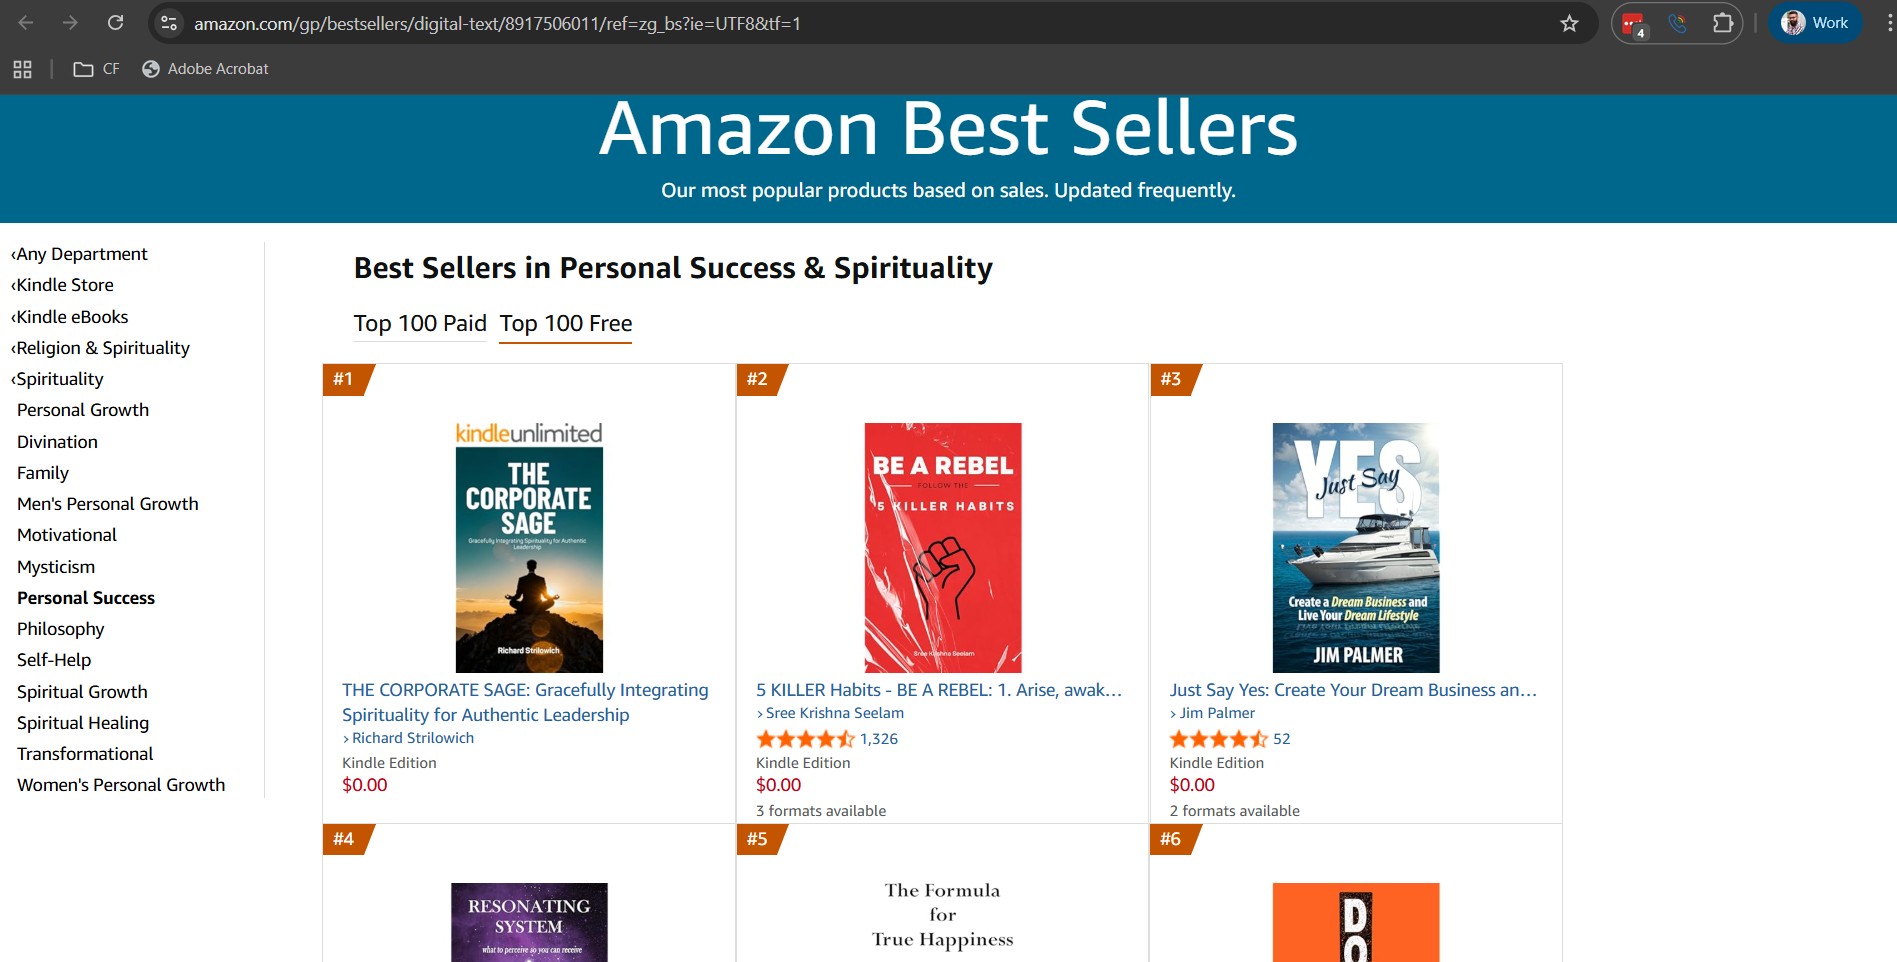Open the Extensions puzzle-piece menu

click(1722, 23)
